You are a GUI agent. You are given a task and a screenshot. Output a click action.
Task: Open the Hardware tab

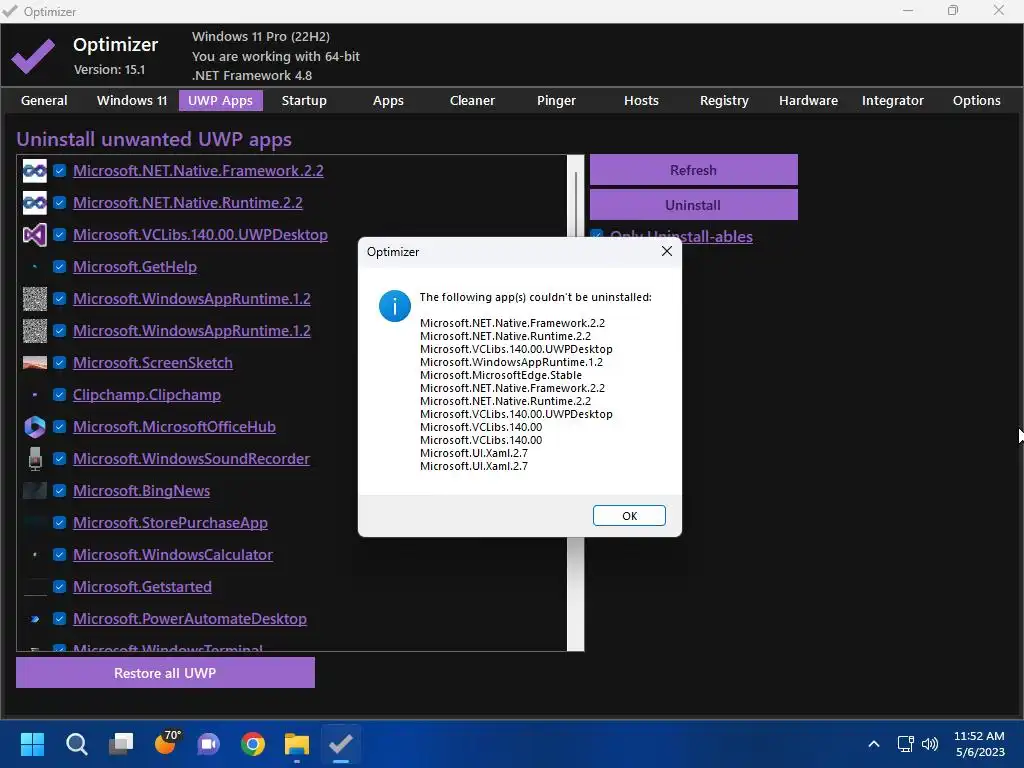tap(808, 101)
